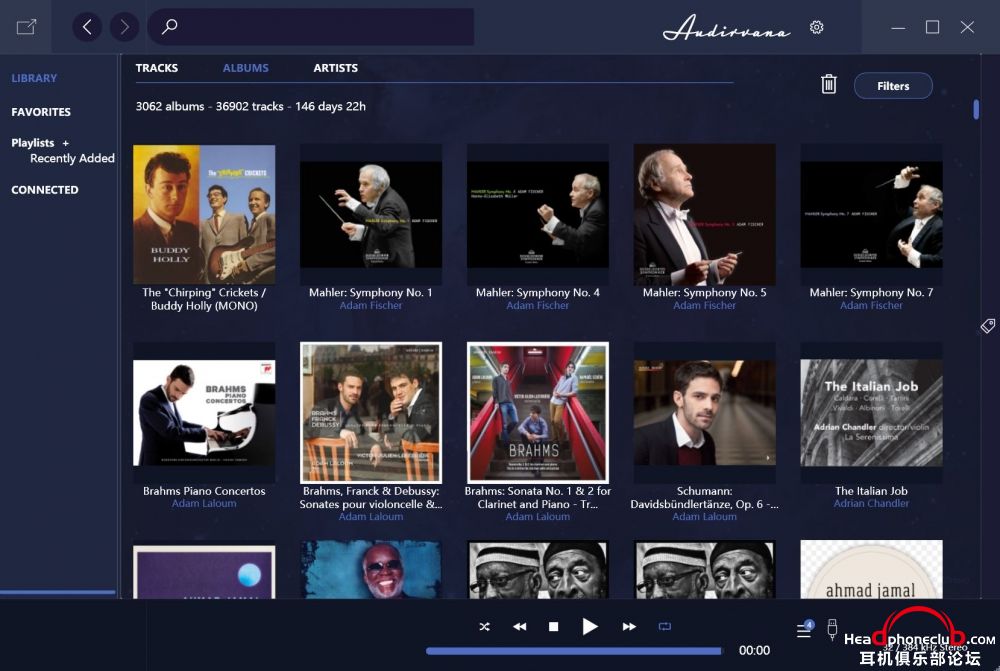Click the search magnifier icon
The image size is (1000, 671).
pos(169,27)
